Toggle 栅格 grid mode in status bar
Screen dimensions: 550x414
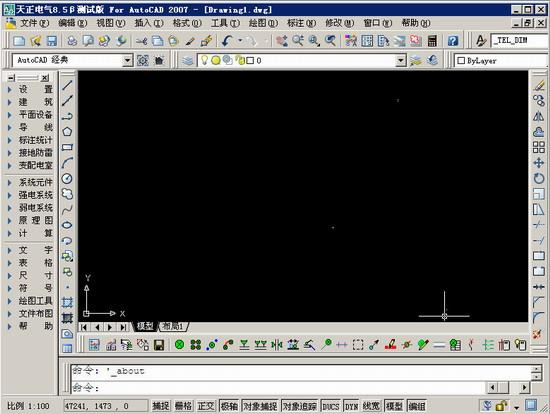coord(183,406)
